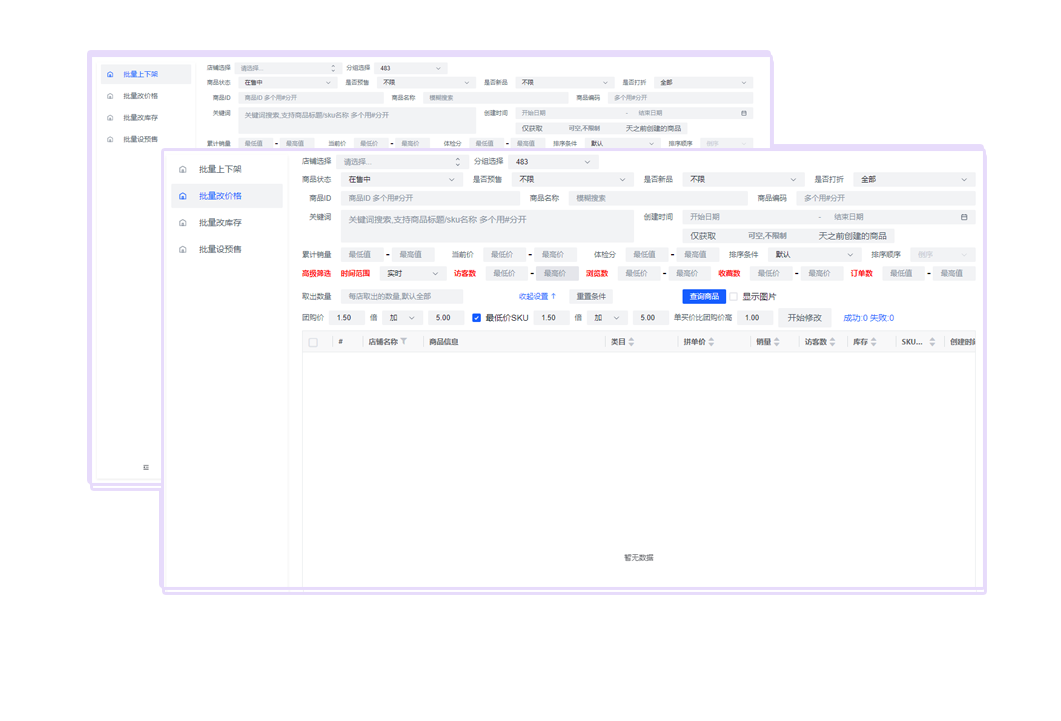Click filter funnel icon on 店铺名称 column

[x=404, y=342]
